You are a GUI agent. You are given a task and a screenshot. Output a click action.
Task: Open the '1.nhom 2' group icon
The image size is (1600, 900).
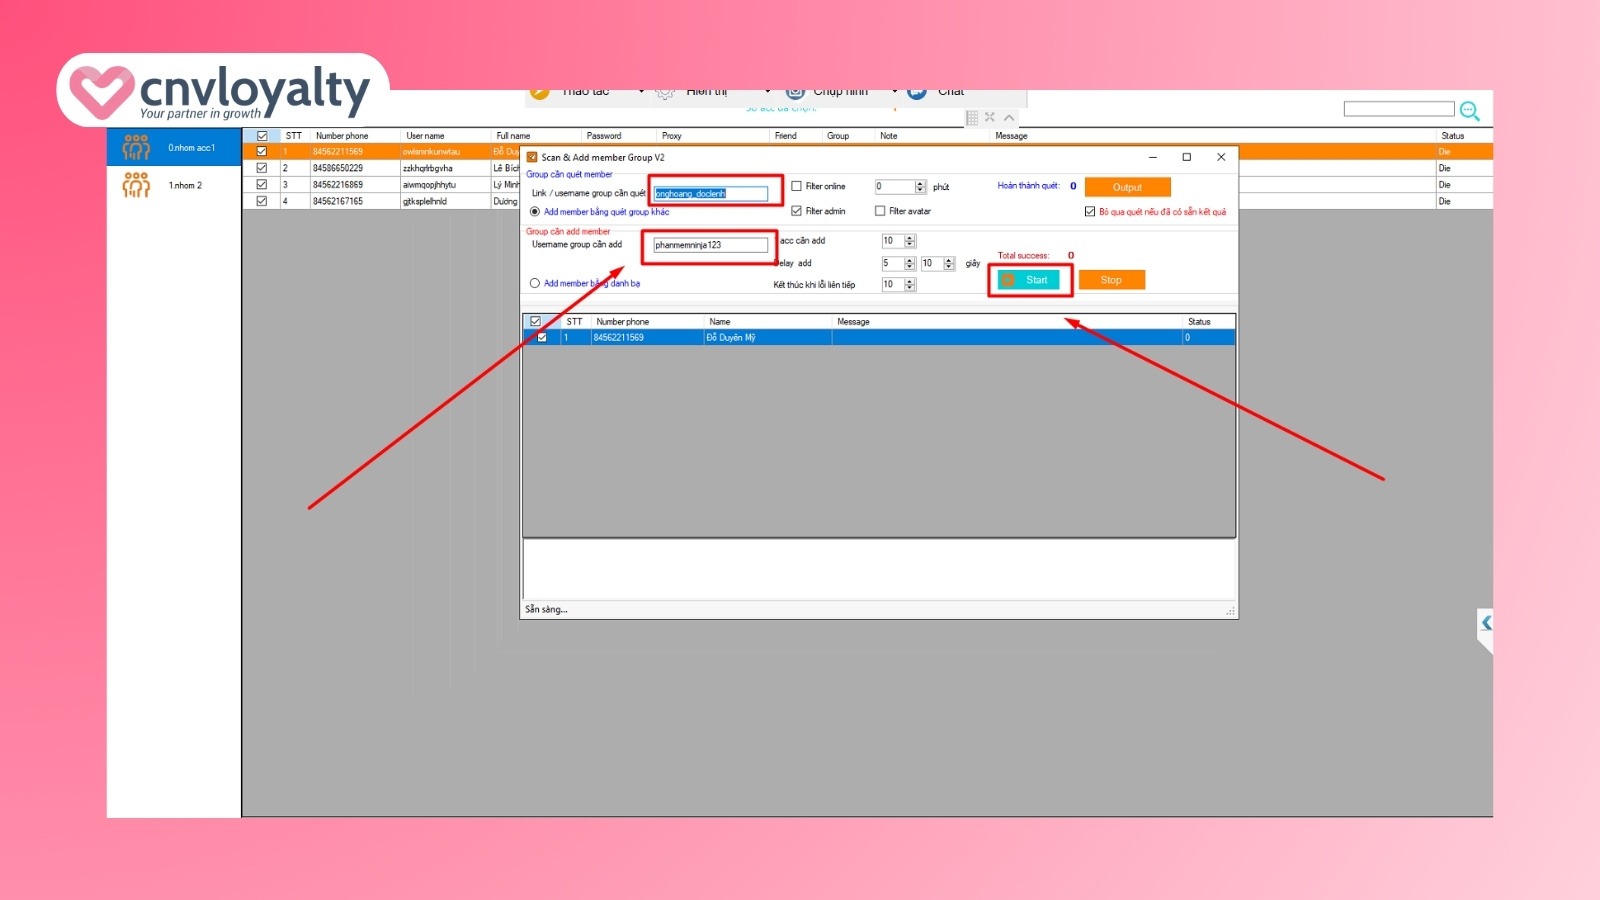pyautogui.click(x=136, y=185)
